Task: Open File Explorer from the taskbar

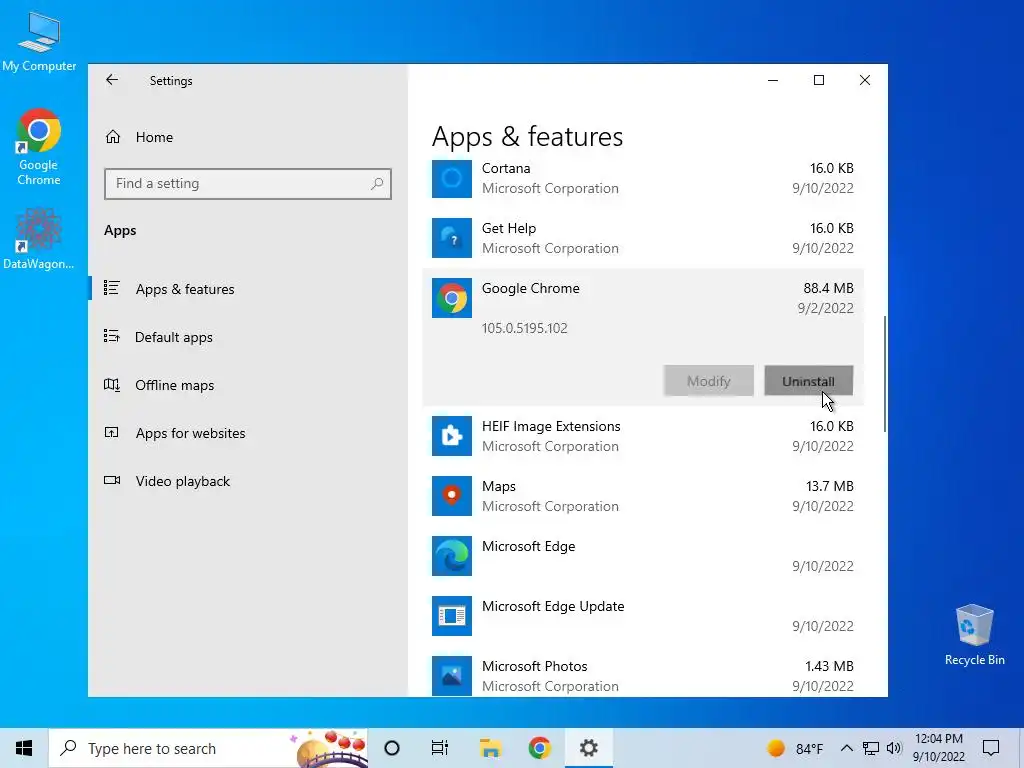Action: pyautogui.click(x=490, y=748)
